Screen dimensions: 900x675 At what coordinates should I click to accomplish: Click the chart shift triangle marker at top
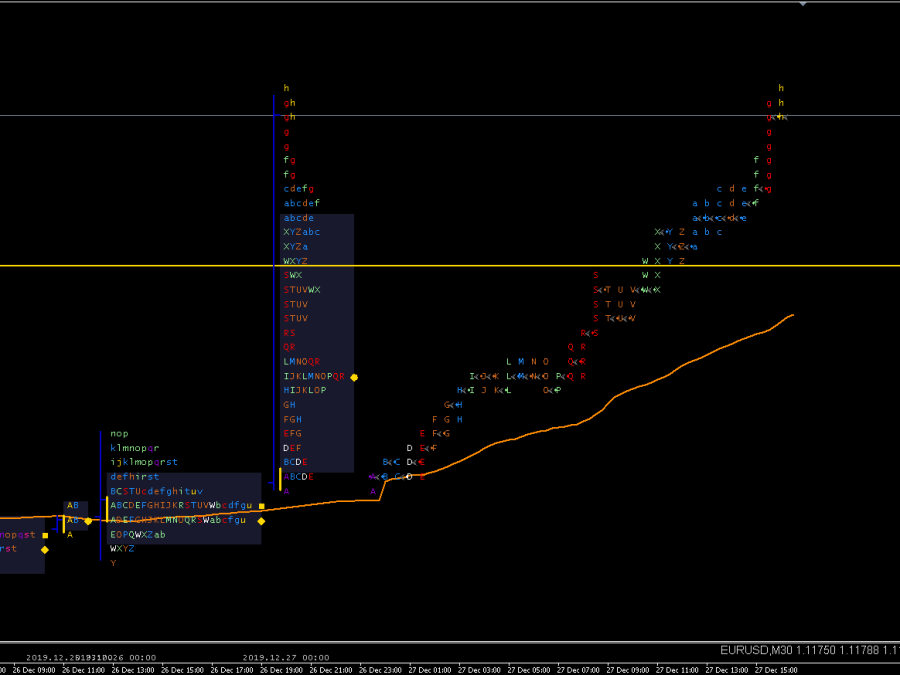tap(802, 4)
